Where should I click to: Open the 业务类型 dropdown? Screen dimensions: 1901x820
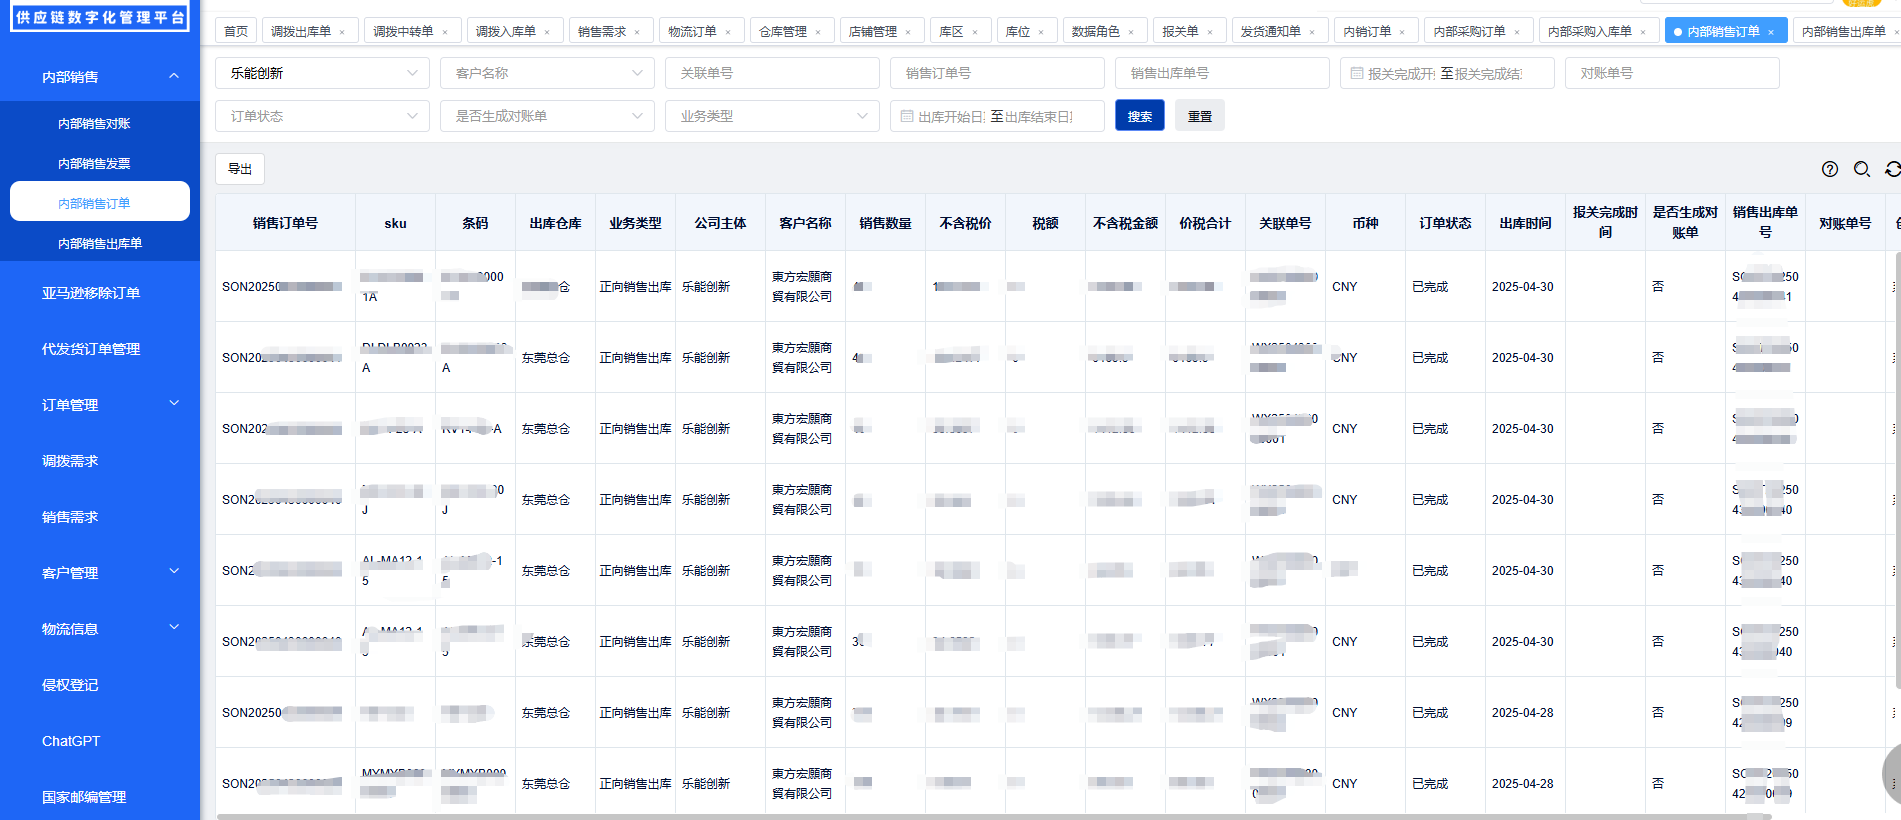point(772,116)
